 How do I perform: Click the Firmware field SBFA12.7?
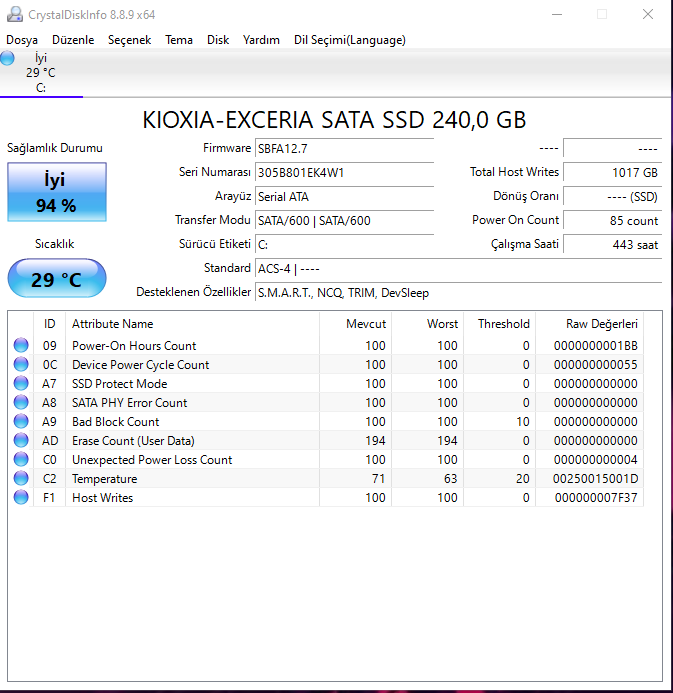point(344,149)
